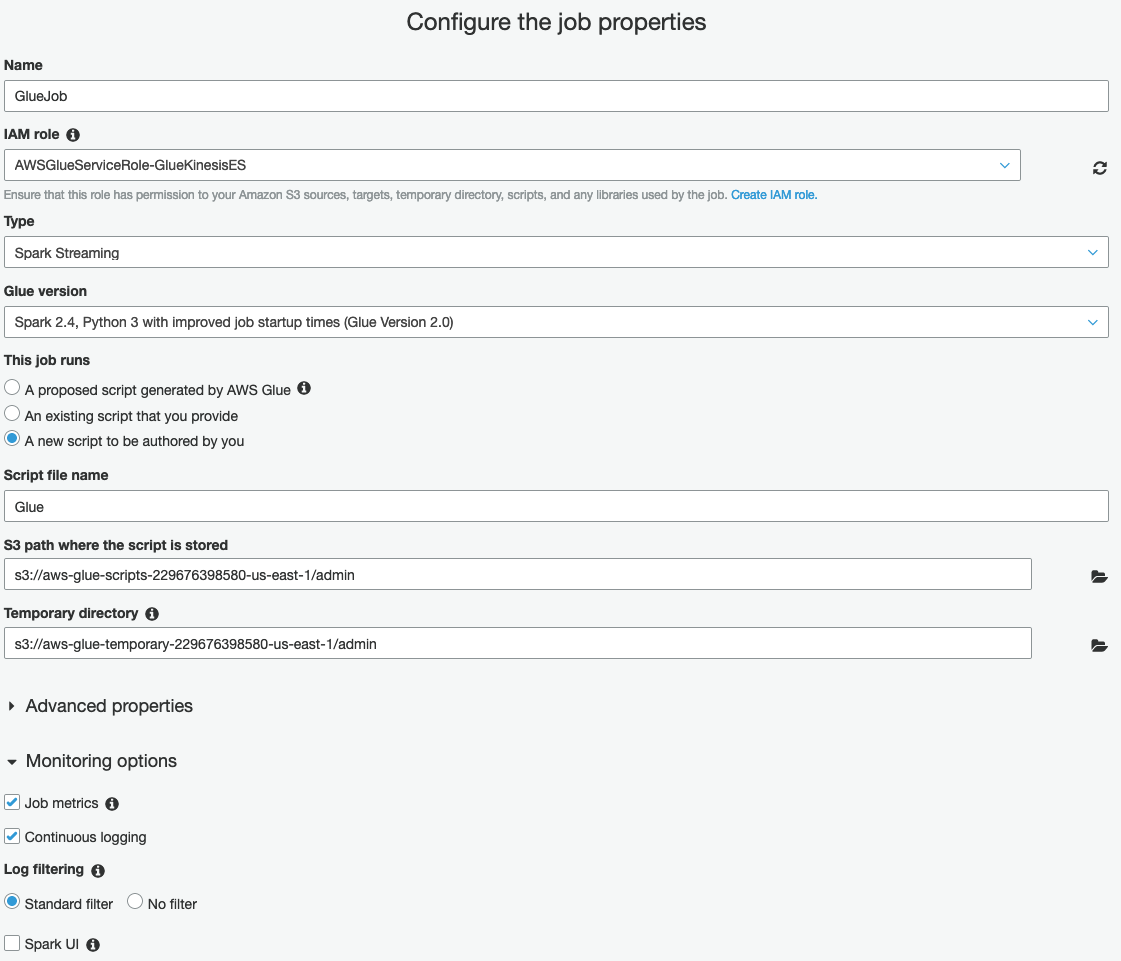Open the Glue version dropdown
Screen dimensions: 1121x961
[x=556, y=322]
